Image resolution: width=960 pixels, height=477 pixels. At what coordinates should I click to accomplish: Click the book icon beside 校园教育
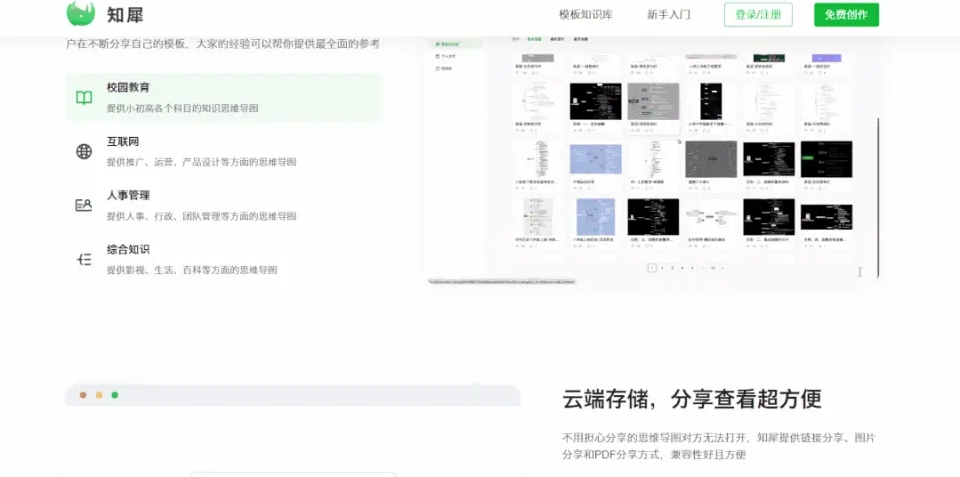(84, 98)
